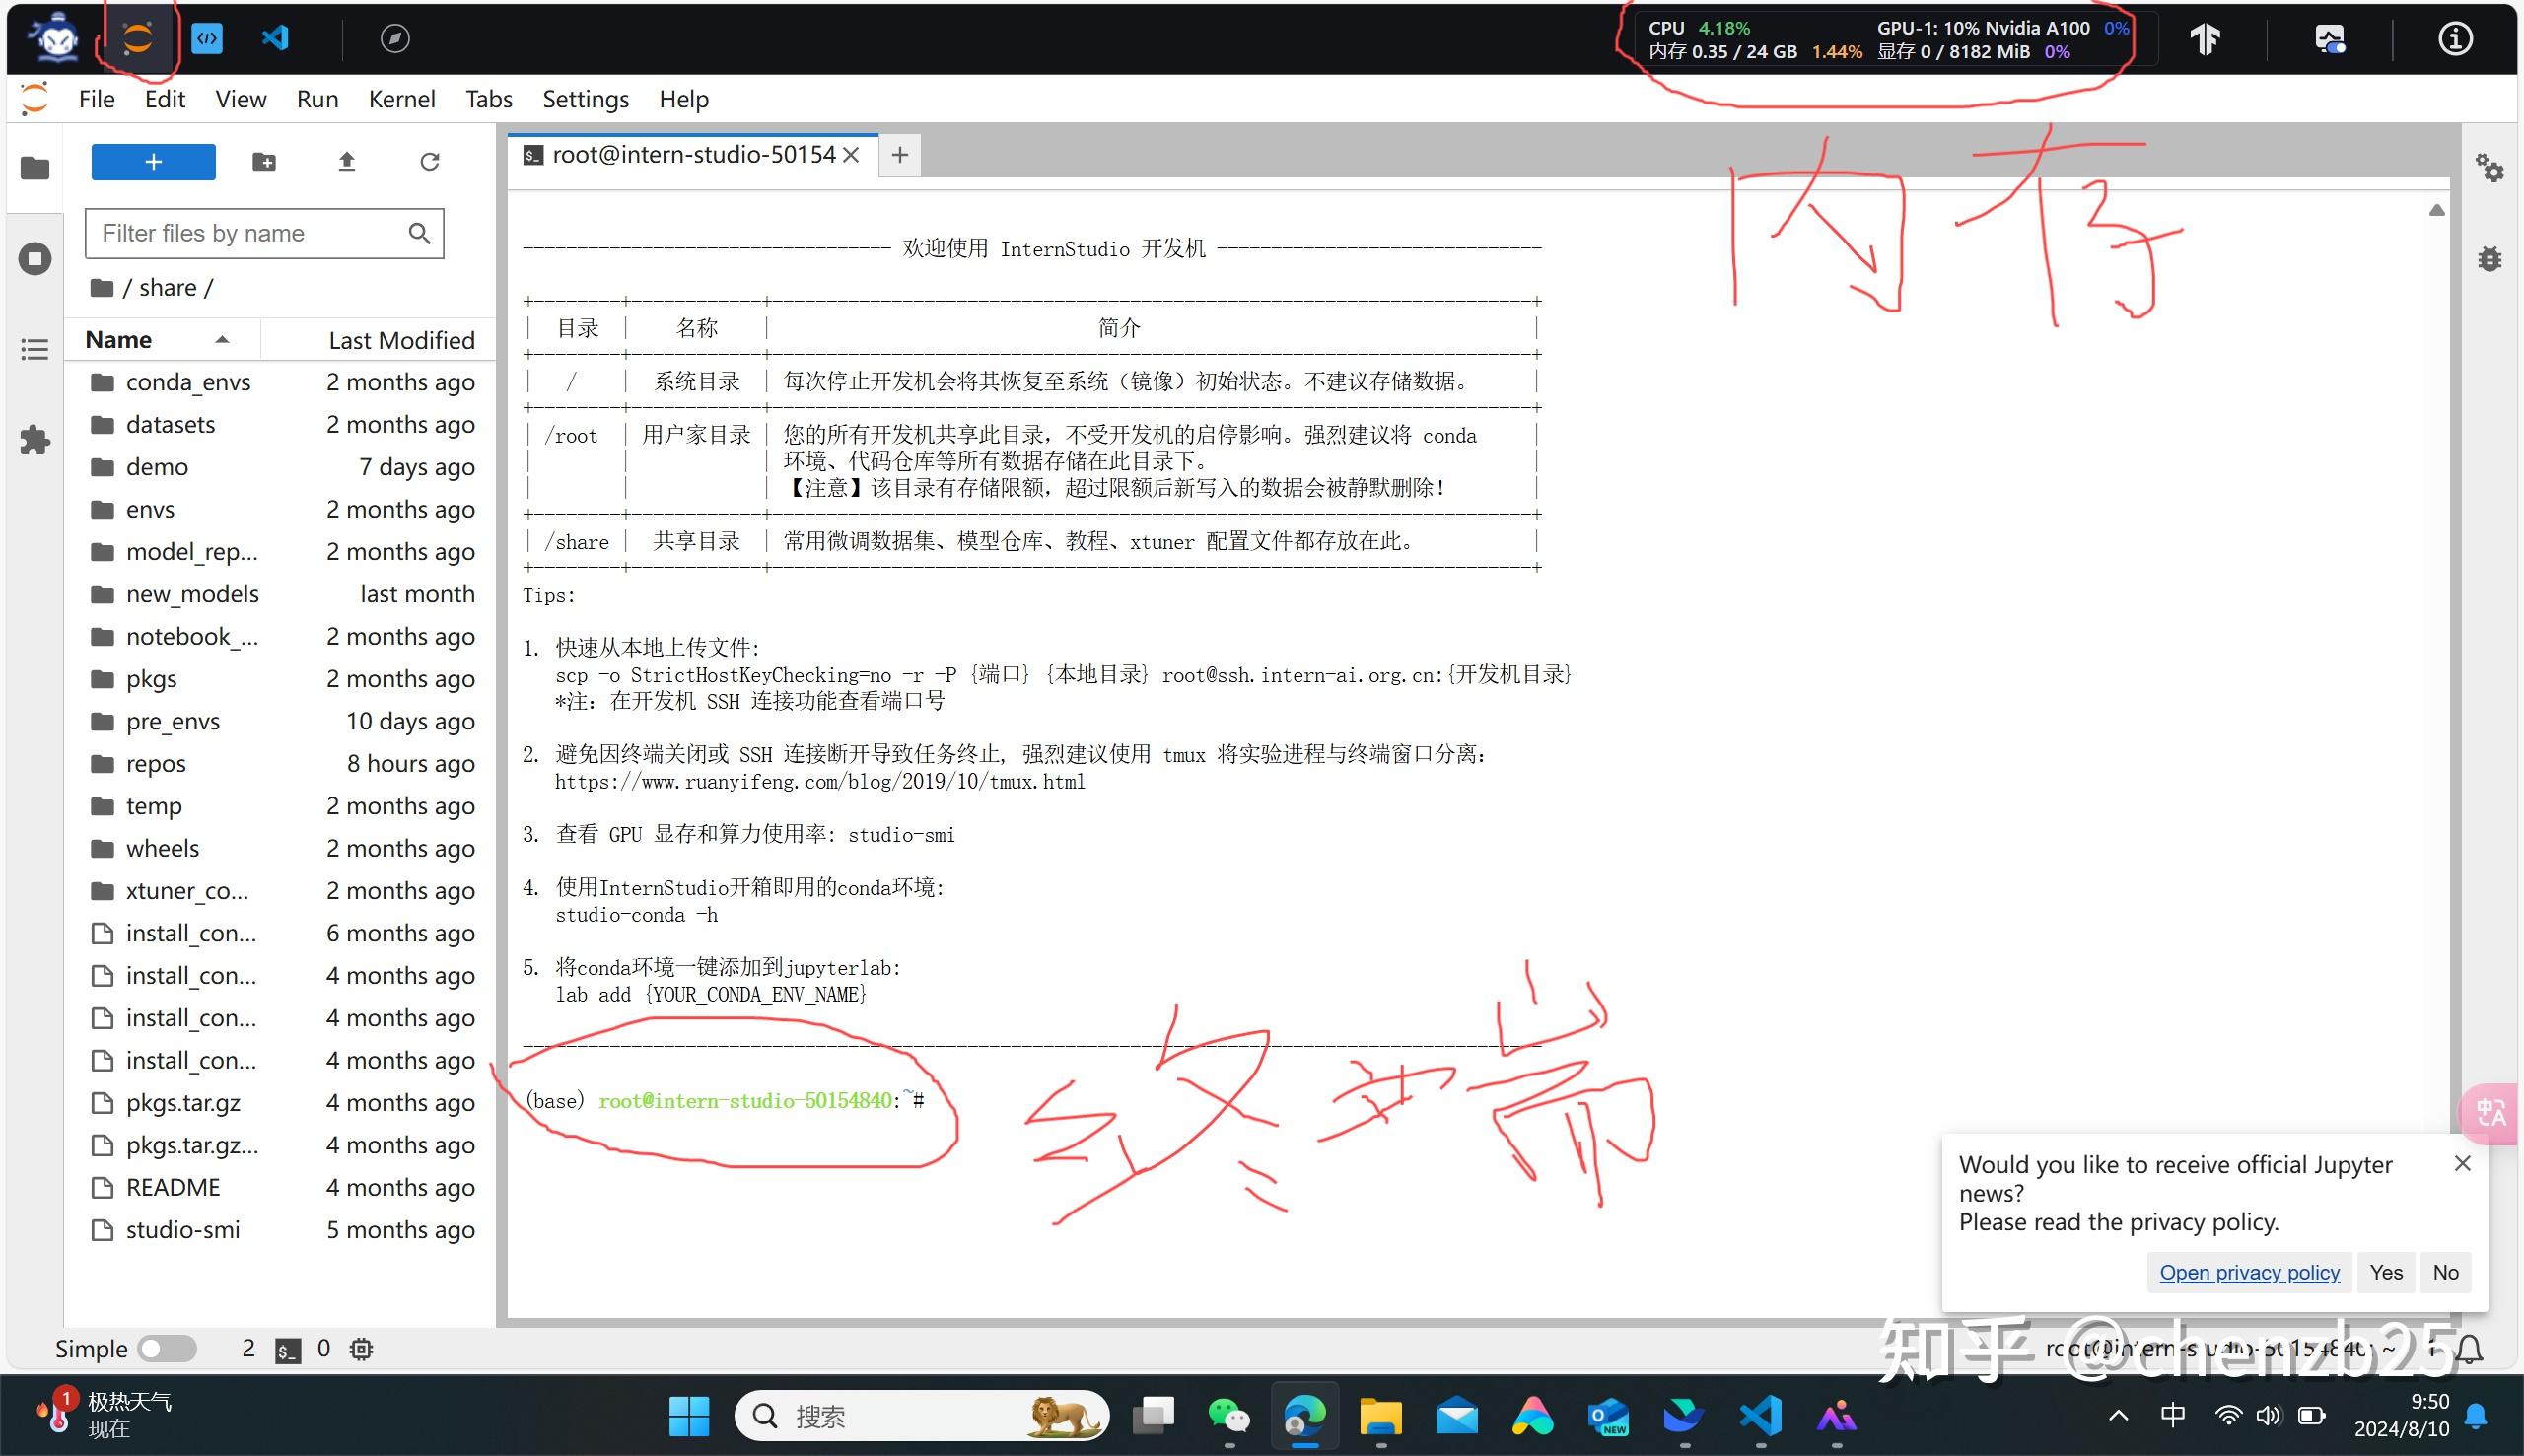Image resolution: width=2524 pixels, height=1456 pixels.
Task: Open the VS Code icon in top bar
Action: 275,38
